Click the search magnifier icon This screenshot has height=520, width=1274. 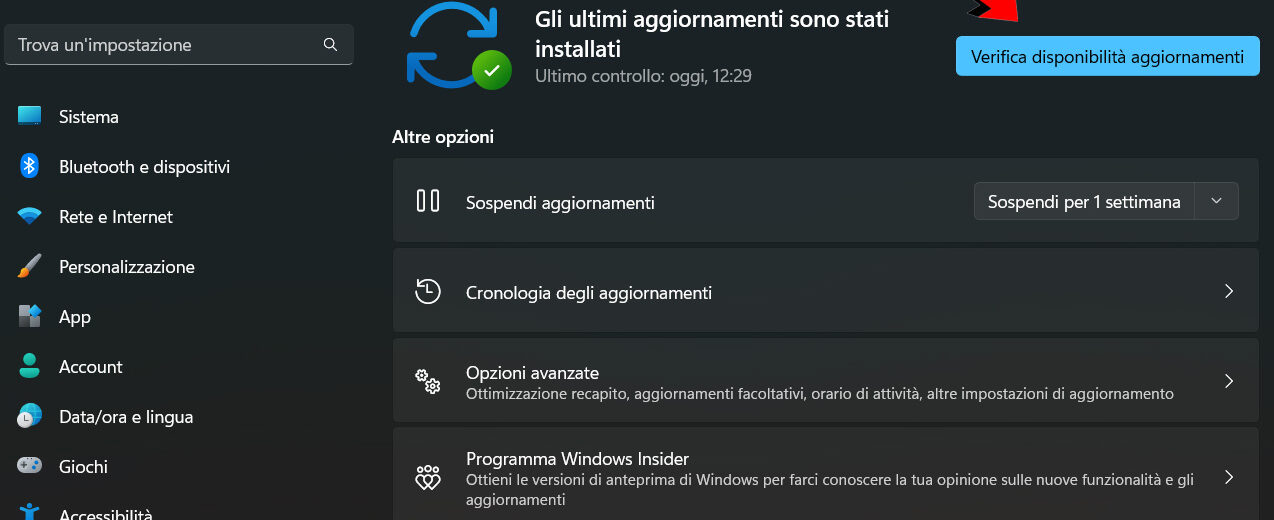331,45
